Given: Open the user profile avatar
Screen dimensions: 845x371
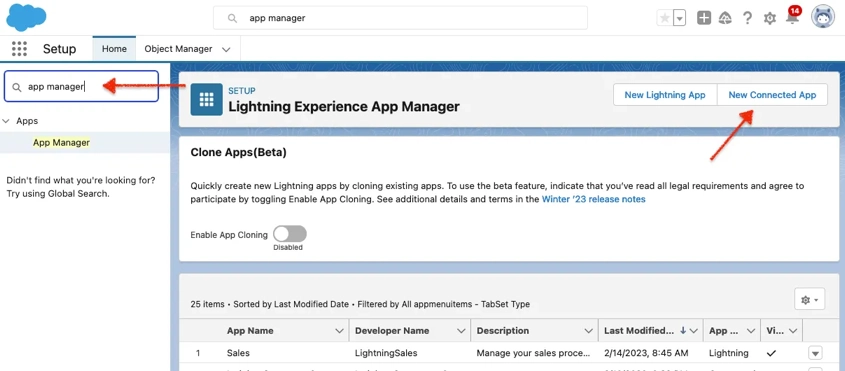Looking at the screenshot, I should (823, 17).
